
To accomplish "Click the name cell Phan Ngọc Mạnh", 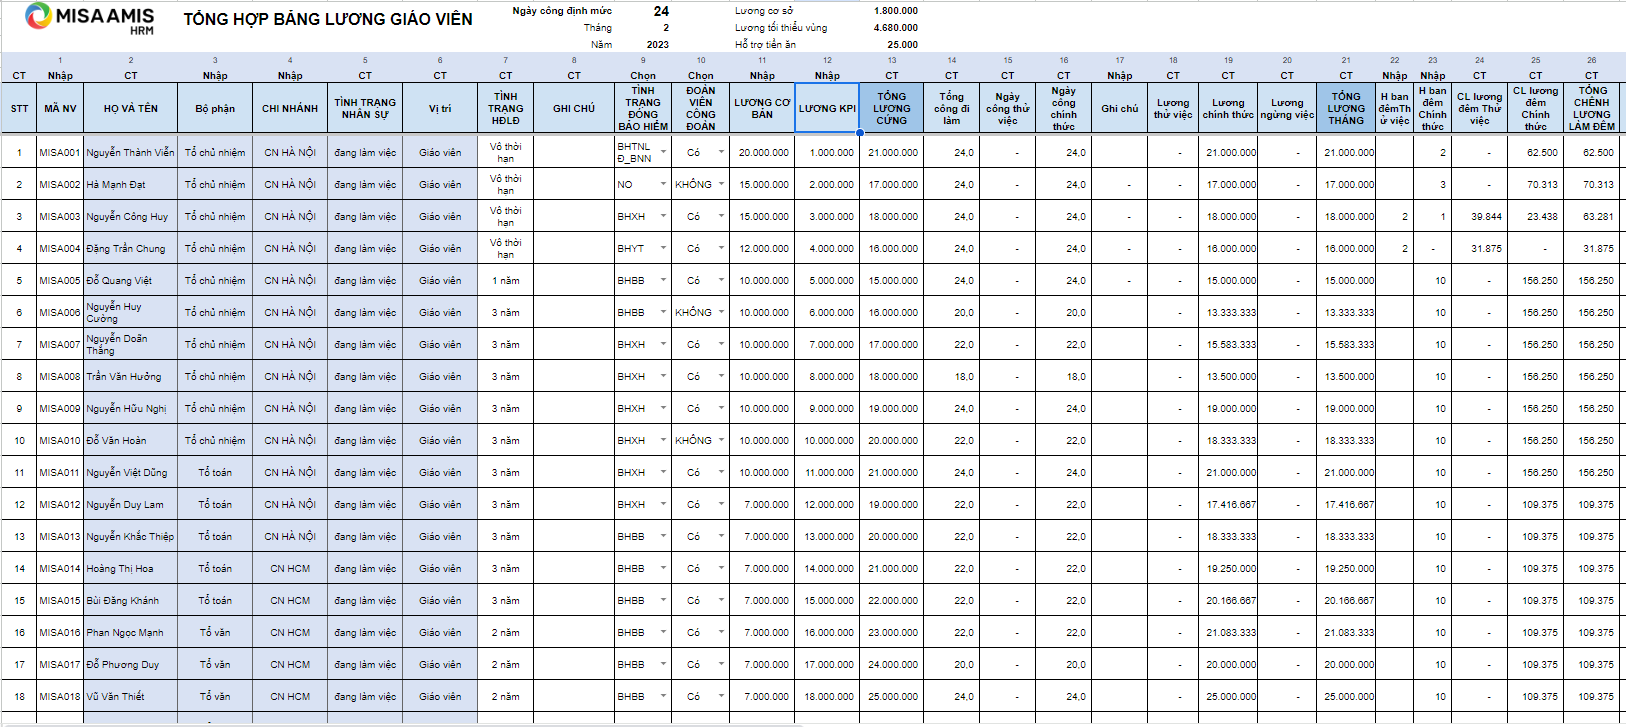I will pos(131,633).
